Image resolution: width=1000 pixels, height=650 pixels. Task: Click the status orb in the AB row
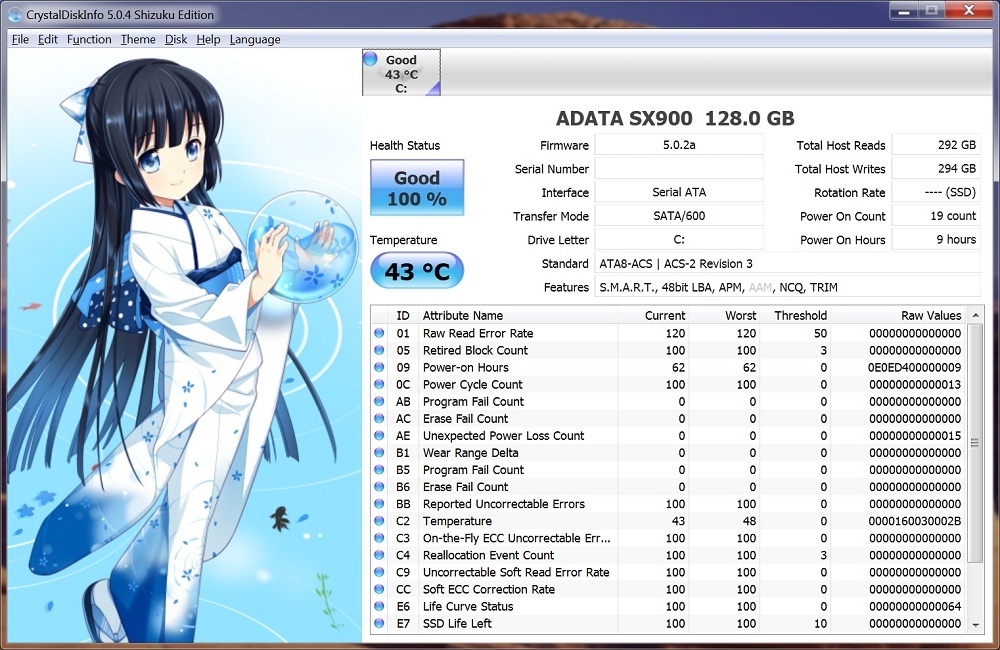[x=379, y=401]
